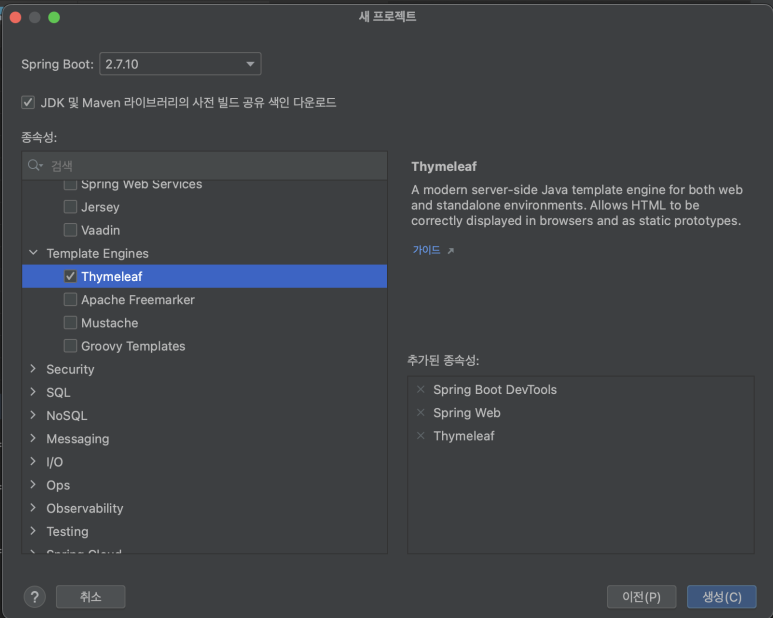
Task: Uncheck the Thymeleaf checkbox
Action: click(70, 276)
